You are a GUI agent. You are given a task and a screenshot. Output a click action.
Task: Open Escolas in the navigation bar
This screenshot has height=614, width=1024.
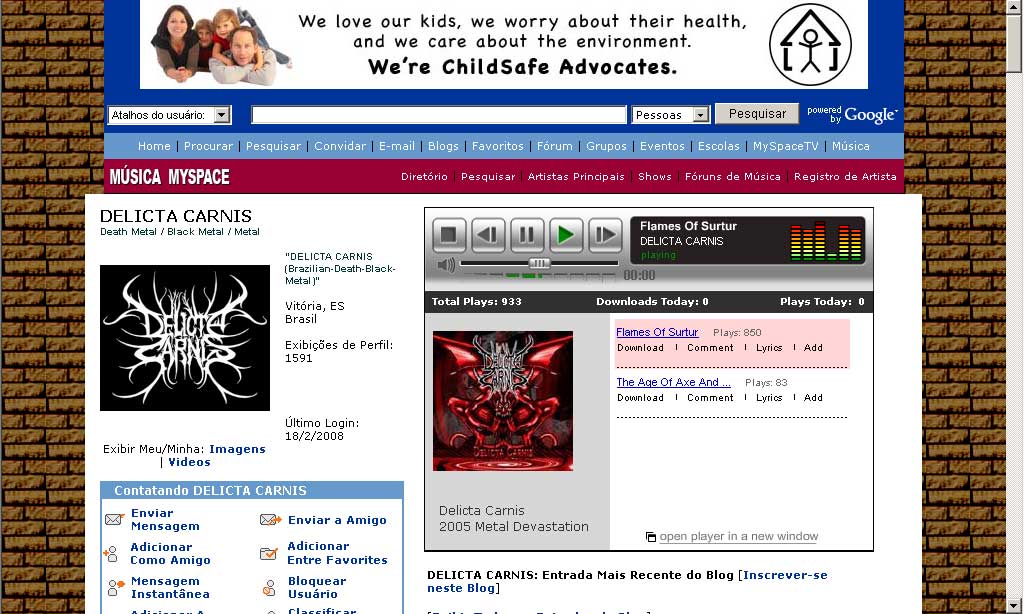tap(718, 146)
